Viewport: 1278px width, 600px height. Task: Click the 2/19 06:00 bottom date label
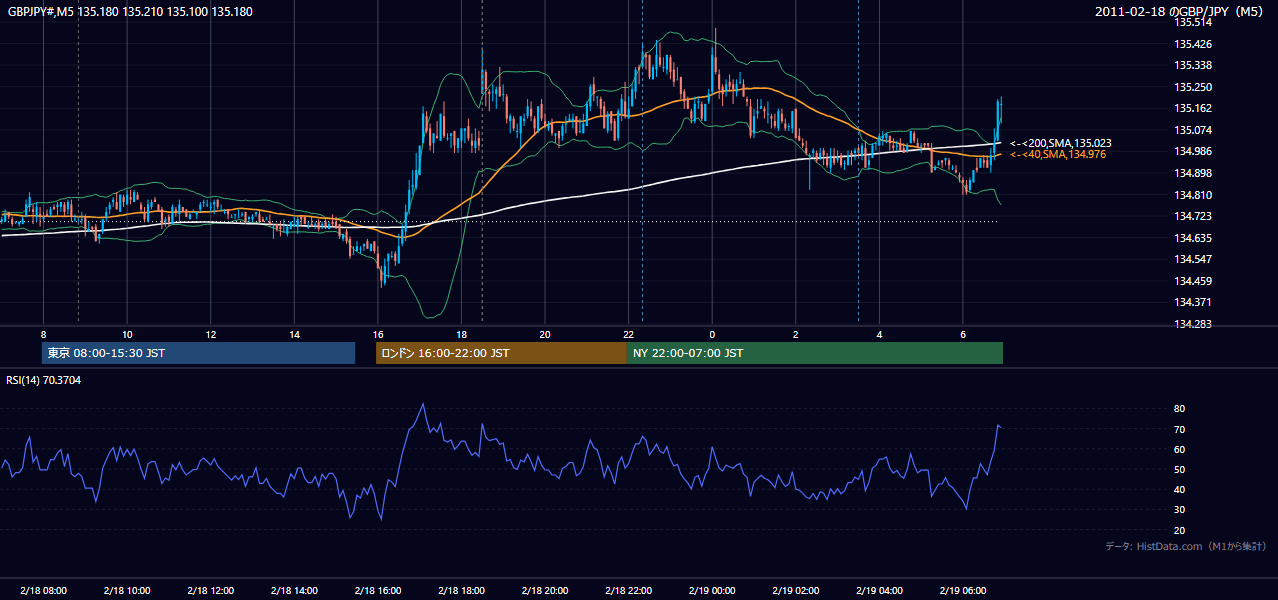[963, 591]
